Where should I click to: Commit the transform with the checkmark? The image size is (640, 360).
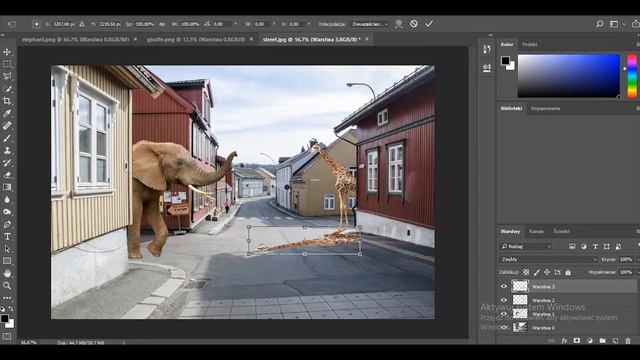point(429,24)
